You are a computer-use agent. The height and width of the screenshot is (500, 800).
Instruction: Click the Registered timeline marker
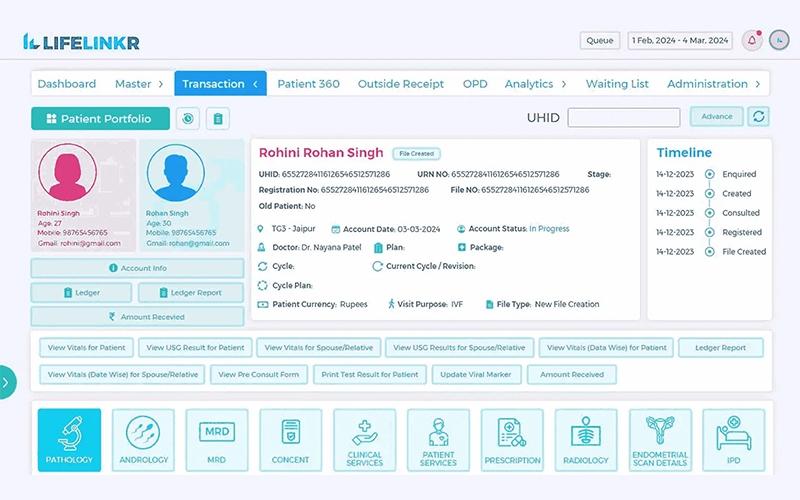709,232
